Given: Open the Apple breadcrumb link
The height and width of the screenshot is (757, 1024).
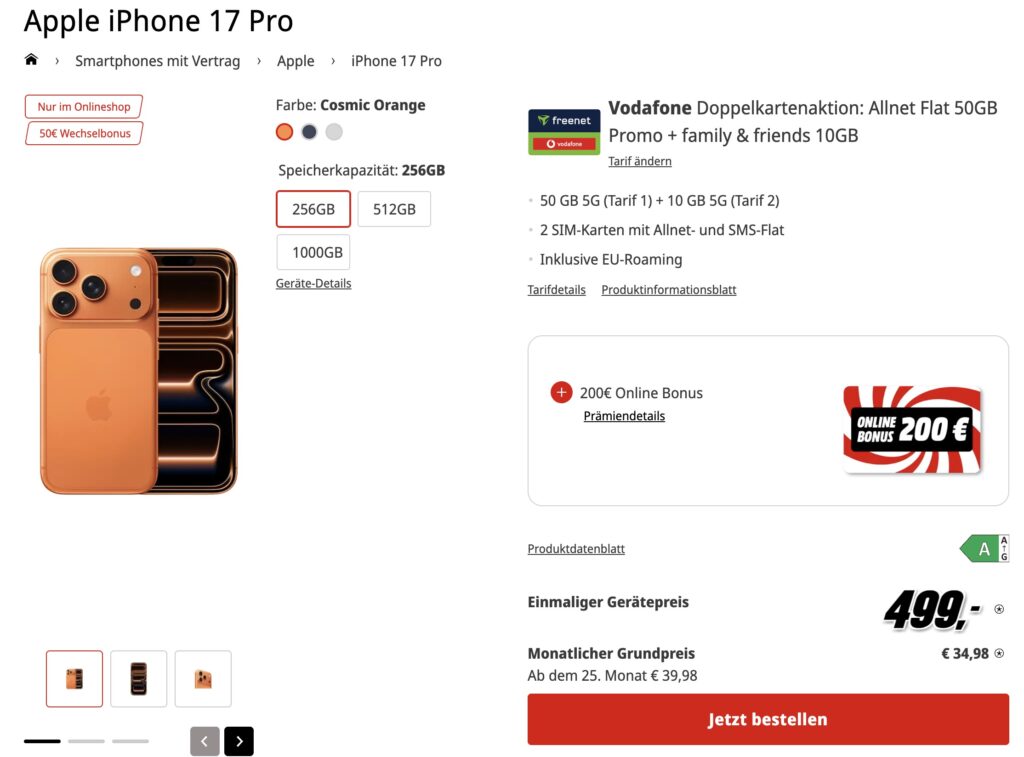Looking at the screenshot, I should click(295, 61).
